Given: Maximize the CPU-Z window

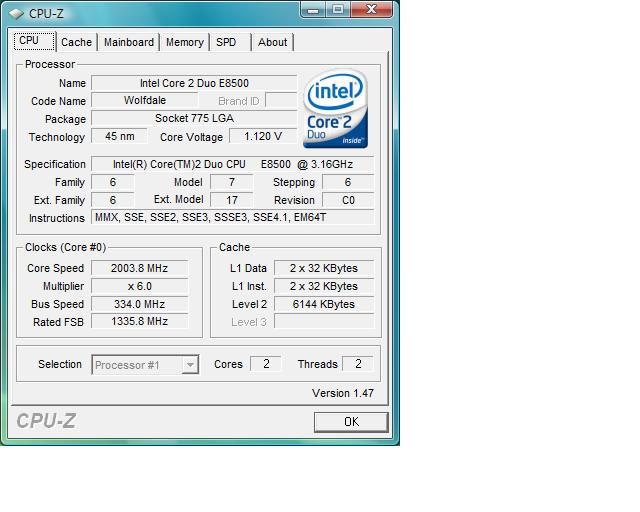Looking at the screenshot, I should tap(338, 9).
